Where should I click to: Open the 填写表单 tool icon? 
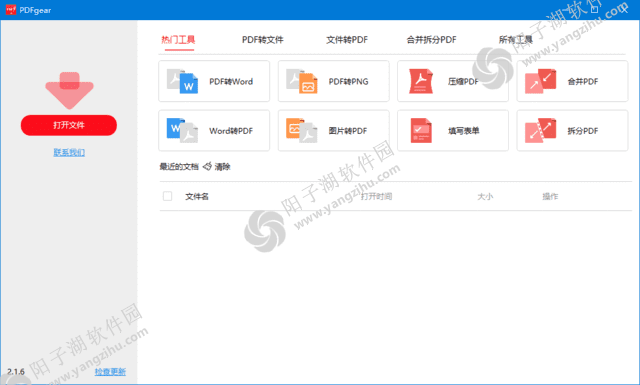(421, 131)
